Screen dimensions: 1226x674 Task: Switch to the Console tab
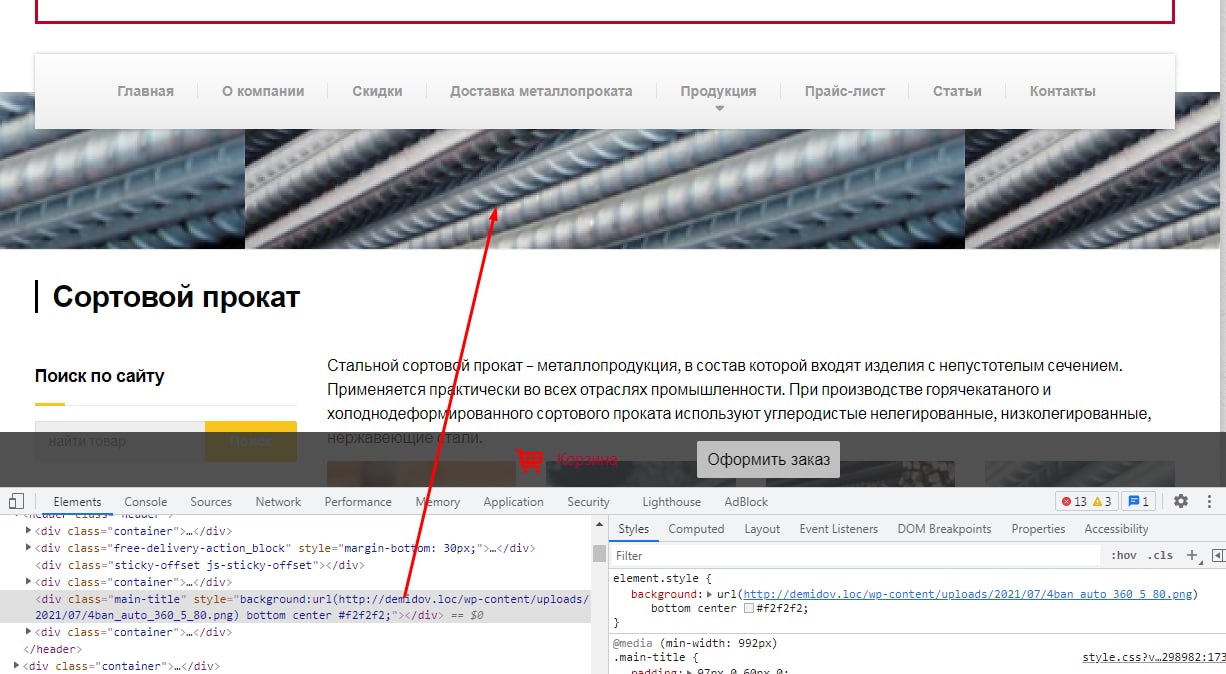click(x=145, y=502)
